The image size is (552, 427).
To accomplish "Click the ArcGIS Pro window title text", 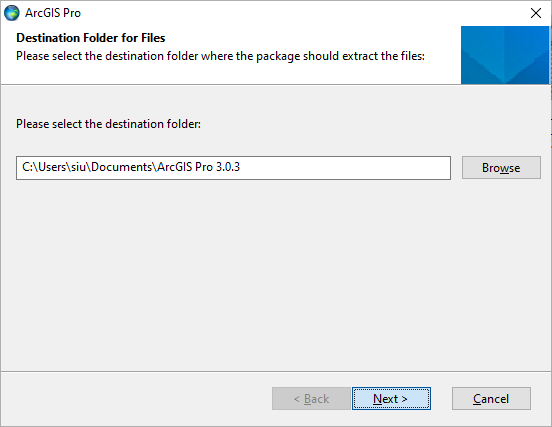I will pyautogui.click(x=53, y=13).
